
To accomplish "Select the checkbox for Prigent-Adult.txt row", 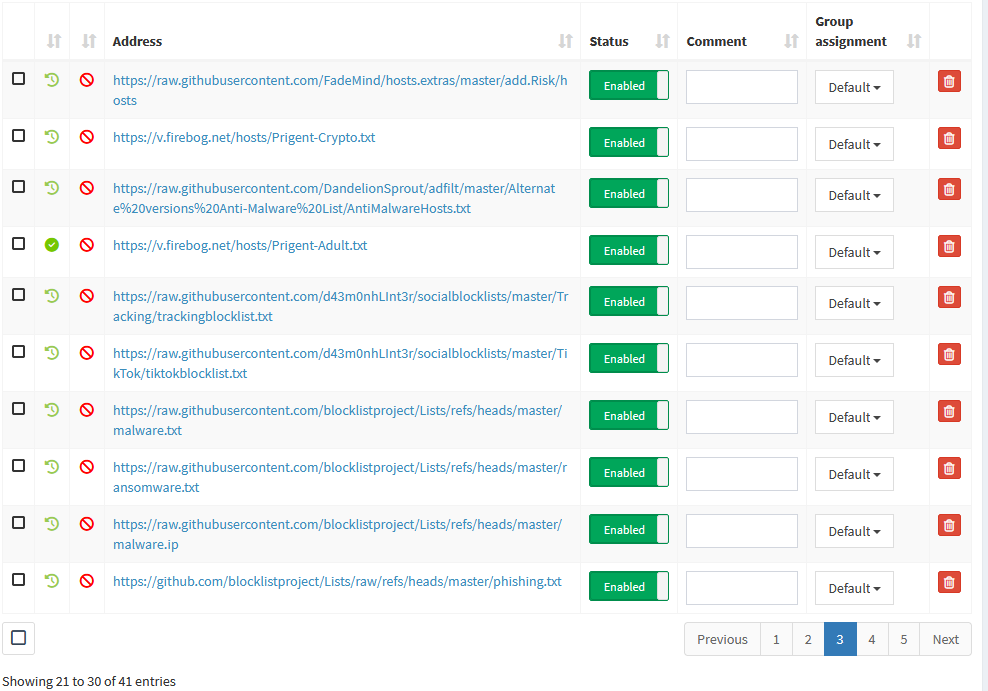I will [x=18, y=243].
